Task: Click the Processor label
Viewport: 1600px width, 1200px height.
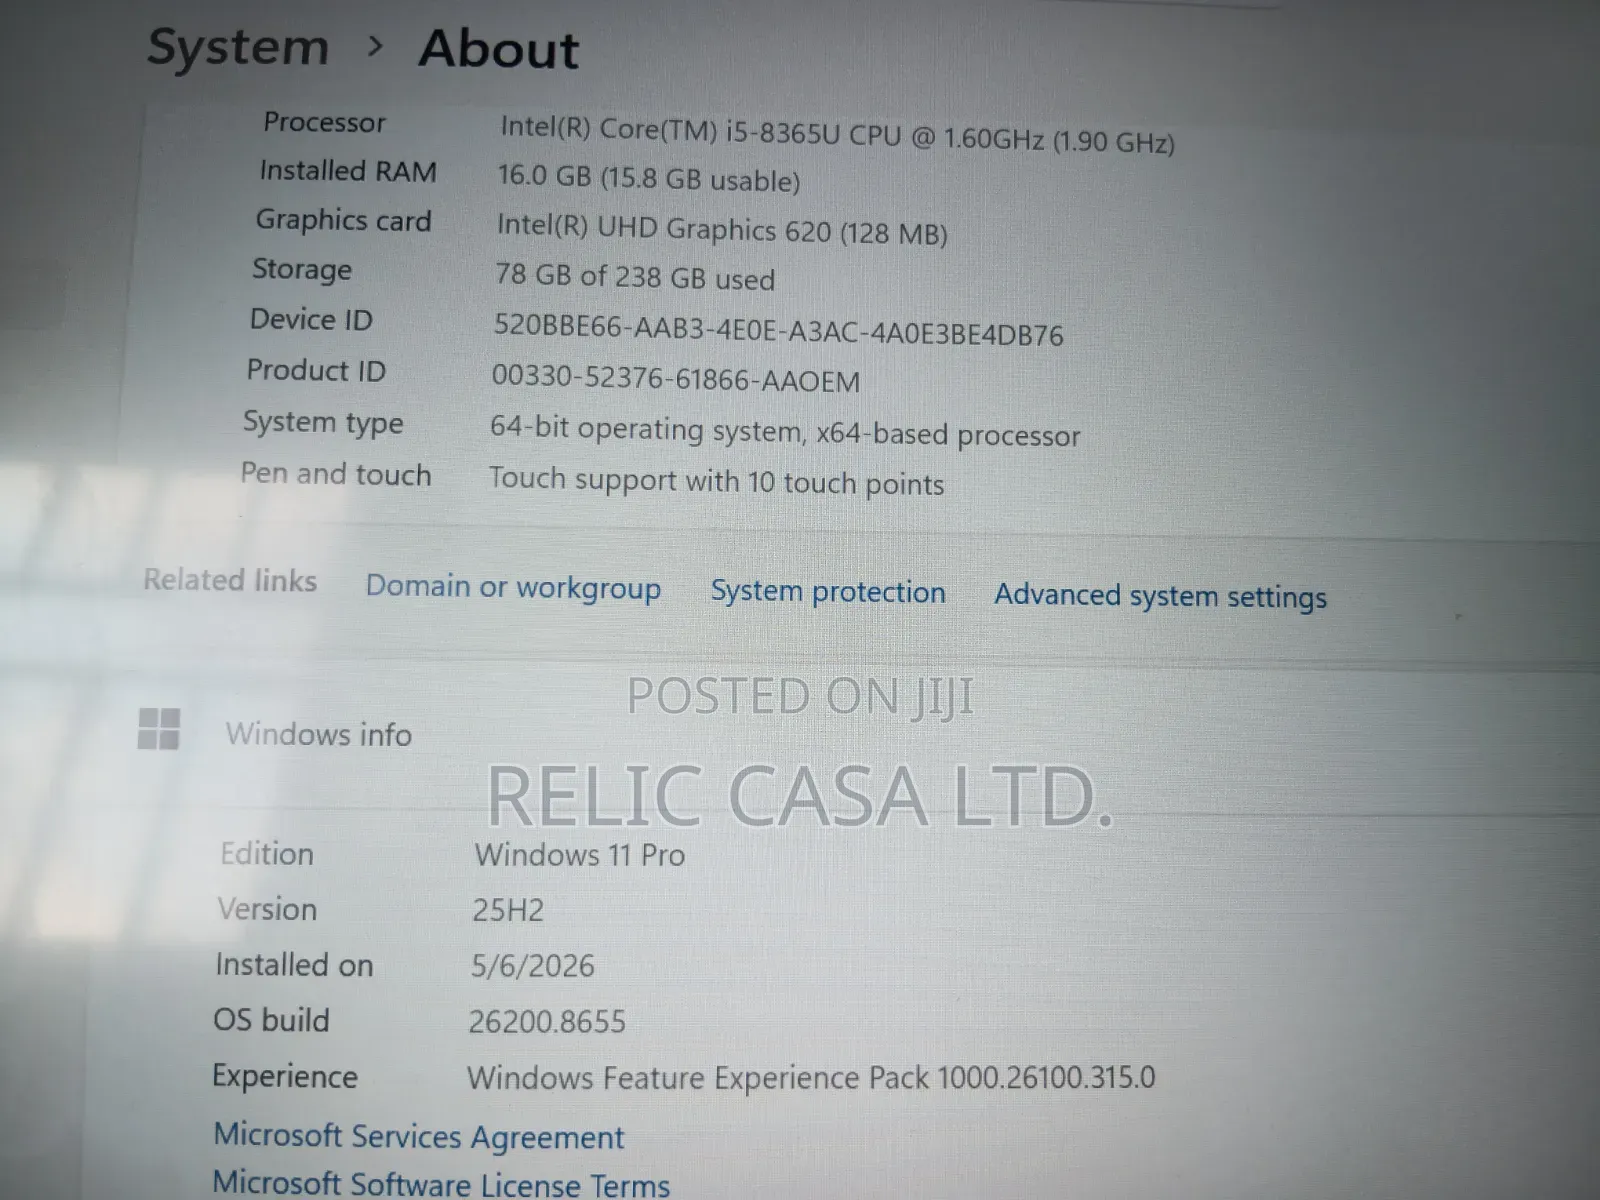Action: 324,122
